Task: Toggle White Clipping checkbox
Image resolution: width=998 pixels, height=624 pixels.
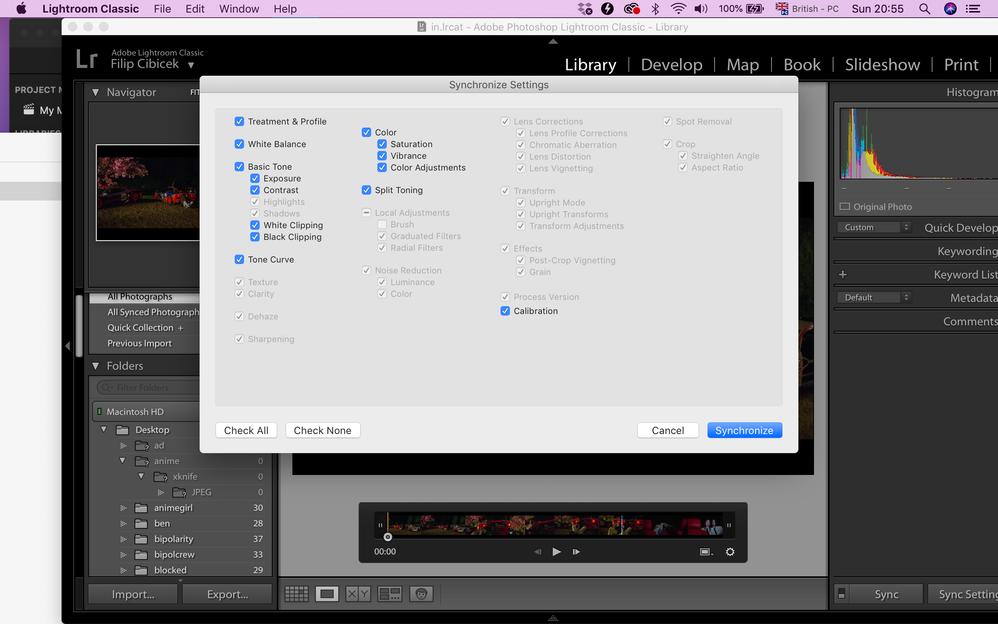Action: tap(255, 225)
